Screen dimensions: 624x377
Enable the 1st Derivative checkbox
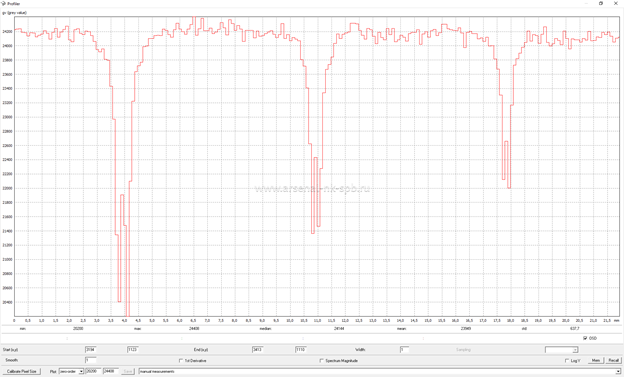pos(181,361)
